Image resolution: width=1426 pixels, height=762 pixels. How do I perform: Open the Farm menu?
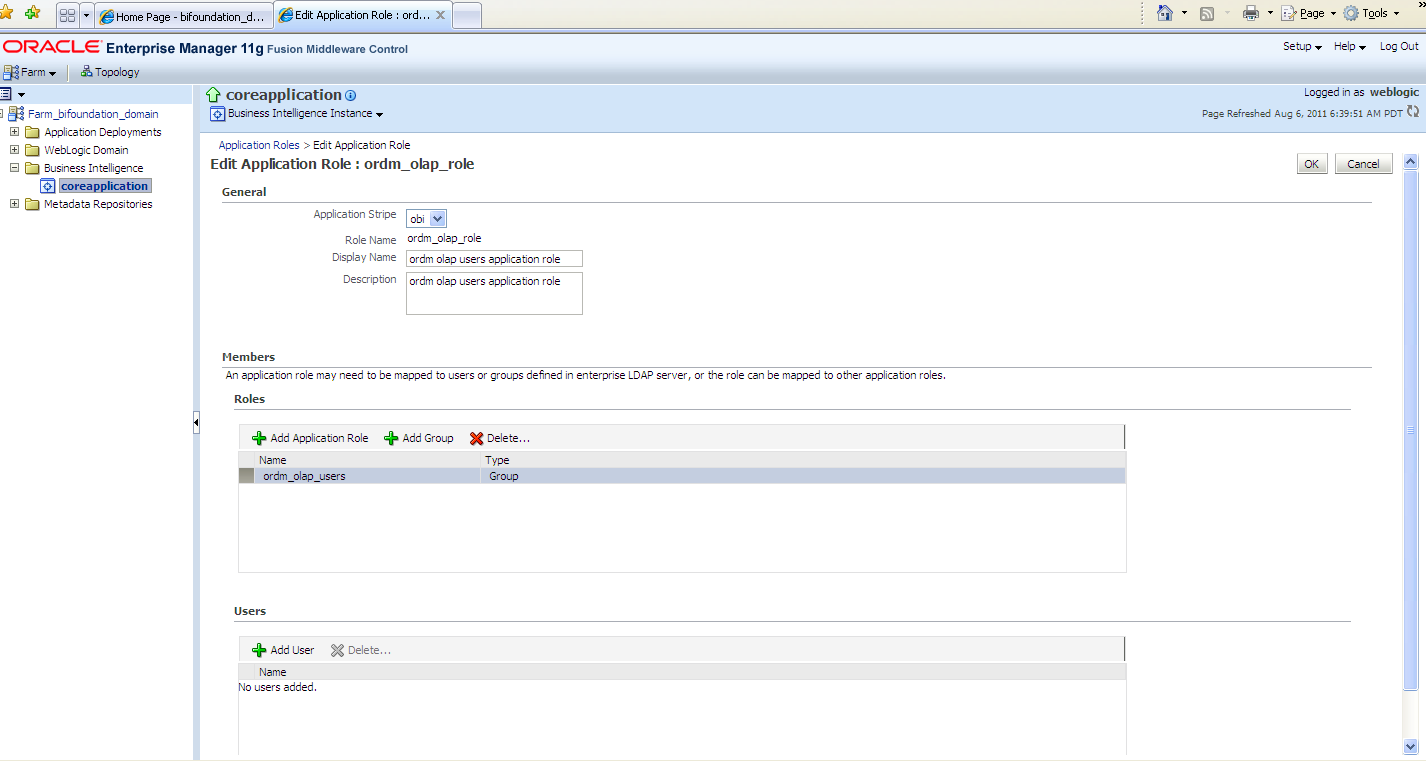click(30, 72)
